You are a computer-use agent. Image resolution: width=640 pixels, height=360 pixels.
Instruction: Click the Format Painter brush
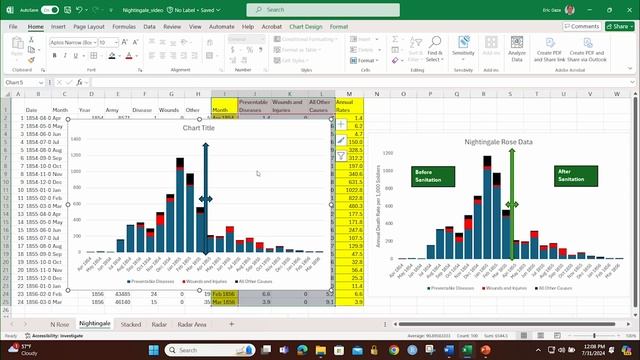(31, 60)
